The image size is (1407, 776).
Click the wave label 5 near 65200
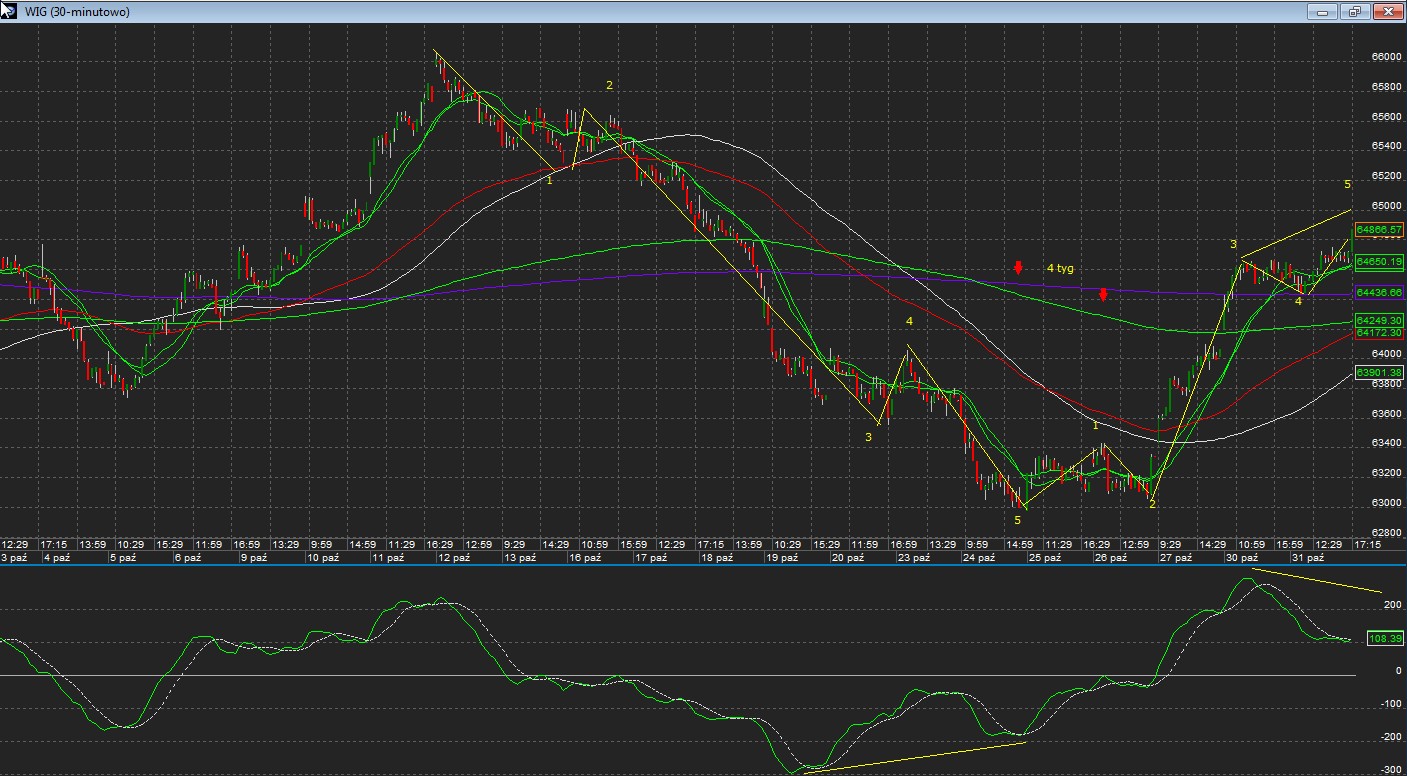1347,185
